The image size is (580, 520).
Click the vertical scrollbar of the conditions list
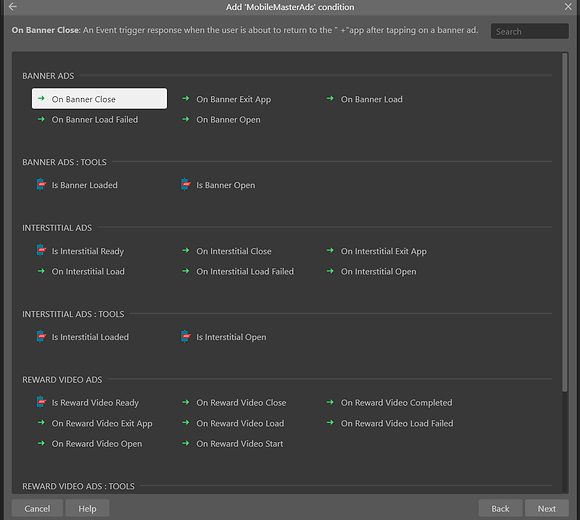point(564,222)
